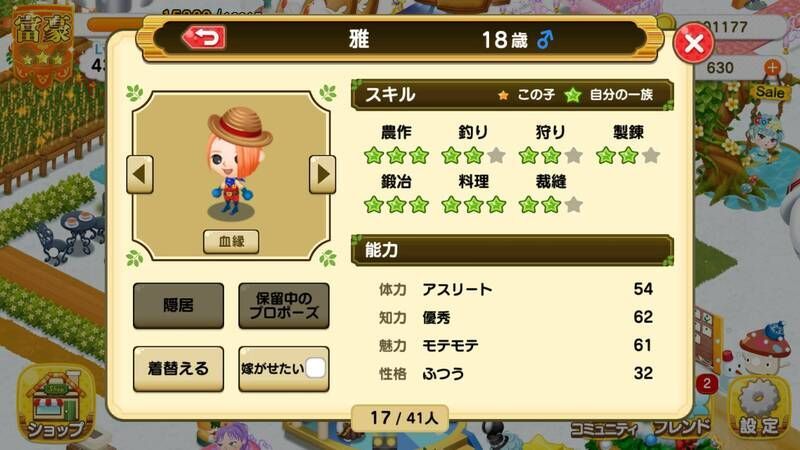Click the Sale sign on the map
This screenshot has width=800, height=450.
[770, 92]
